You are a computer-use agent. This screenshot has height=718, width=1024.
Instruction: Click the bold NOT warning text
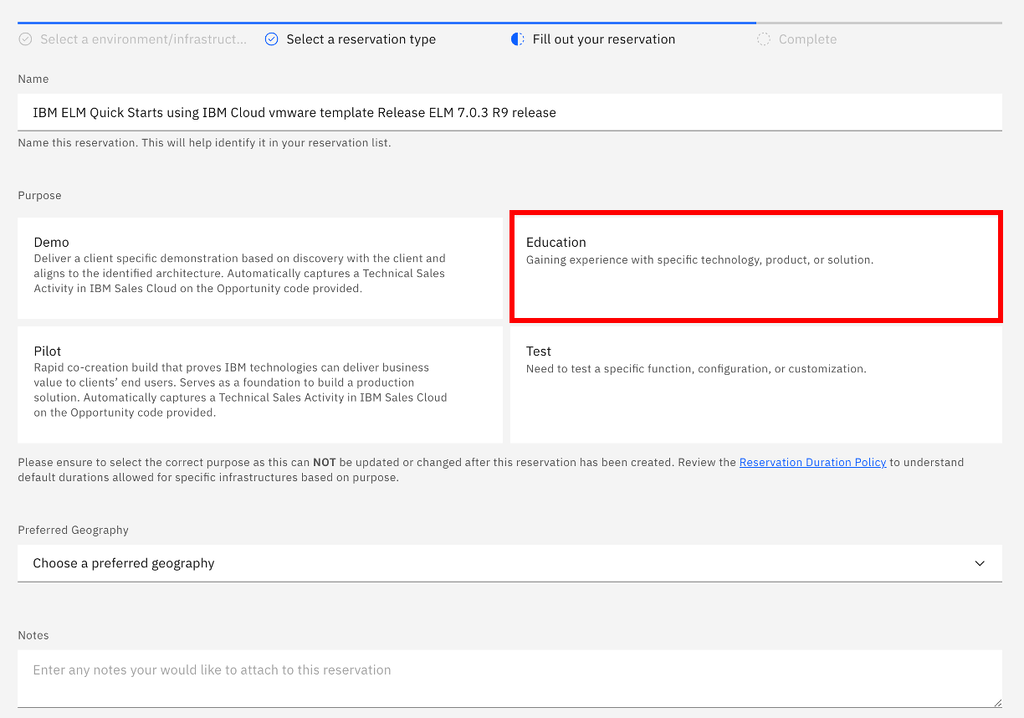pyautogui.click(x=324, y=462)
